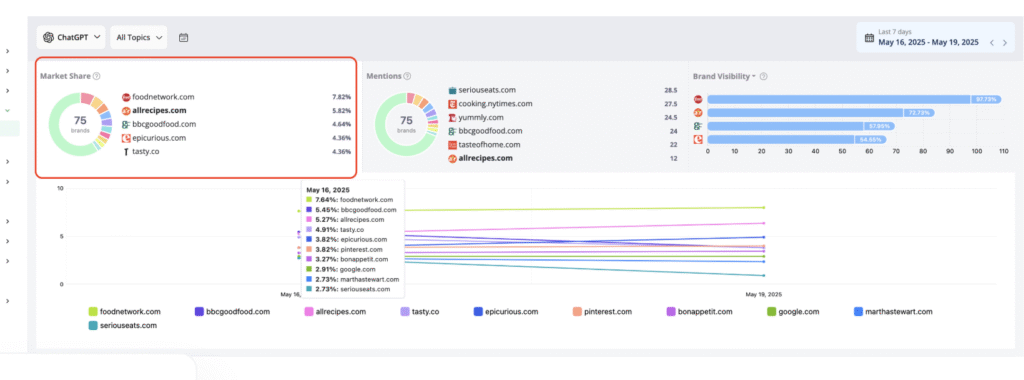Click the seriouseats.com favicon in Mentions
1024x380 pixels.
coord(453,90)
